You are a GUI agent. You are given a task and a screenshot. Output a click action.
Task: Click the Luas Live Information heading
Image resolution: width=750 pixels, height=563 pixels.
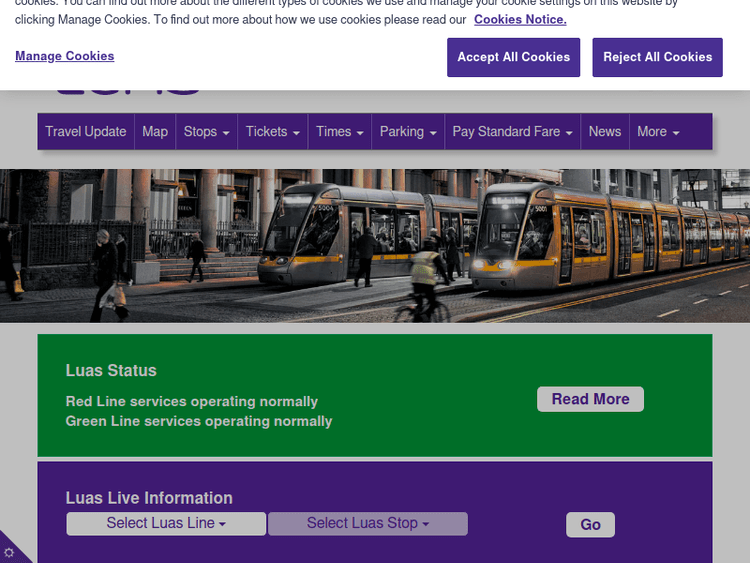pos(149,498)
